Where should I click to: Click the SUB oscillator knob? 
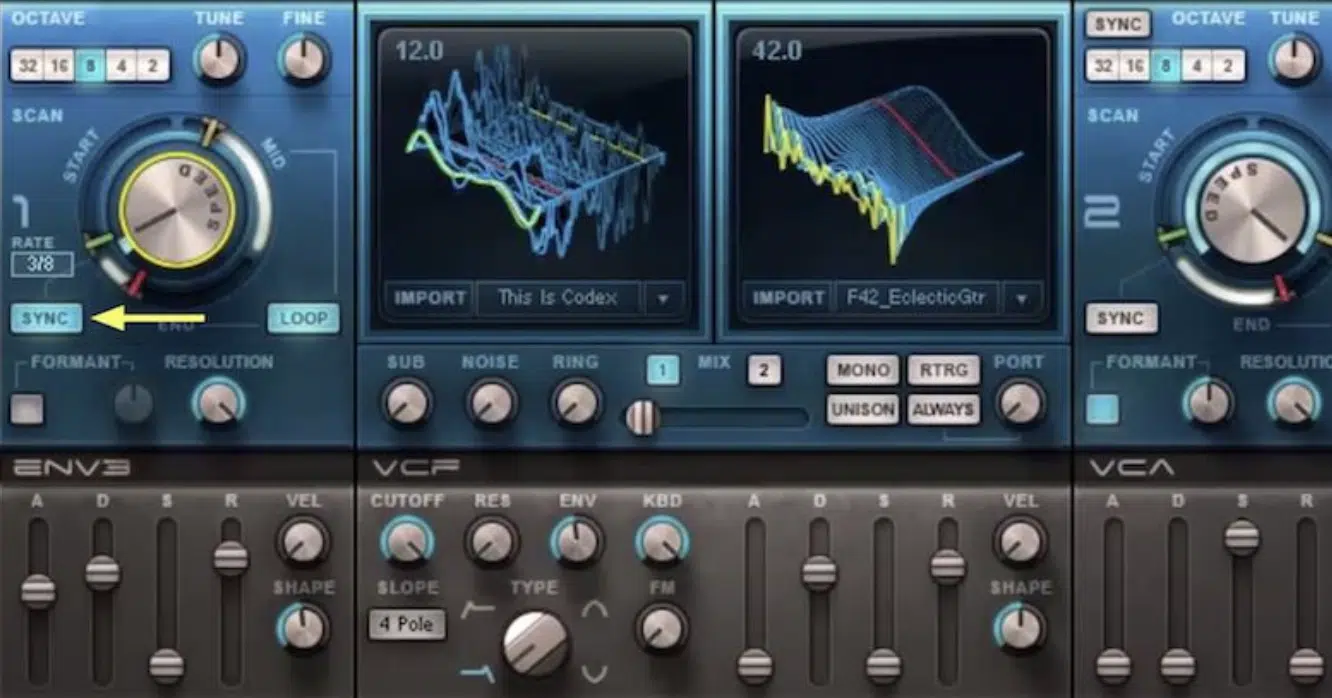pyautogui.click(x=406, y=403)
